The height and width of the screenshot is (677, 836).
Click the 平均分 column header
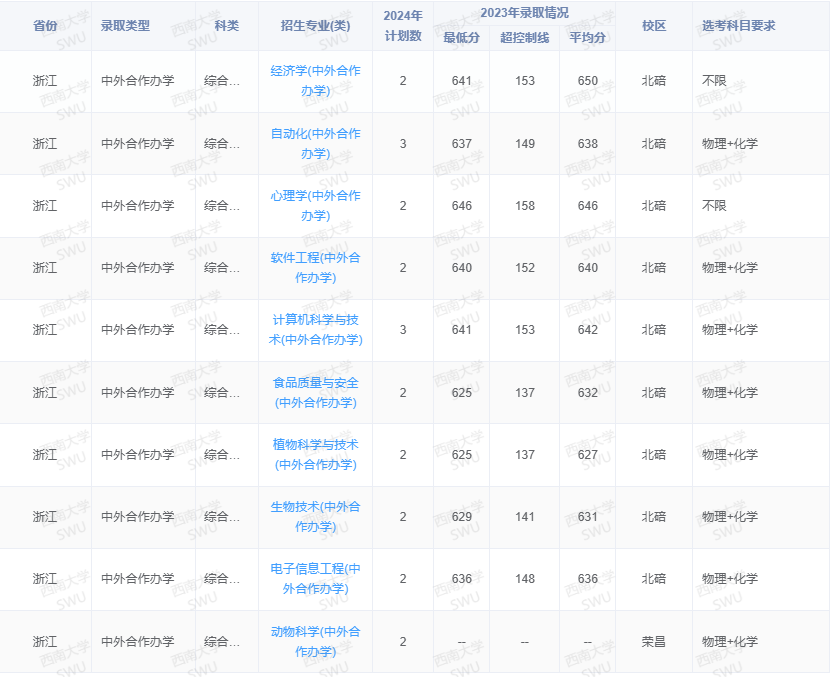pyautogui.click(x=585, y=37)
